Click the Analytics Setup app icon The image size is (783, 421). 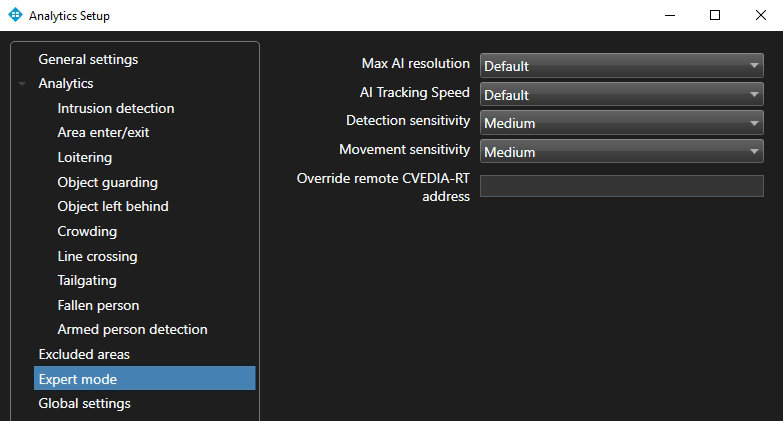[14, 15]
